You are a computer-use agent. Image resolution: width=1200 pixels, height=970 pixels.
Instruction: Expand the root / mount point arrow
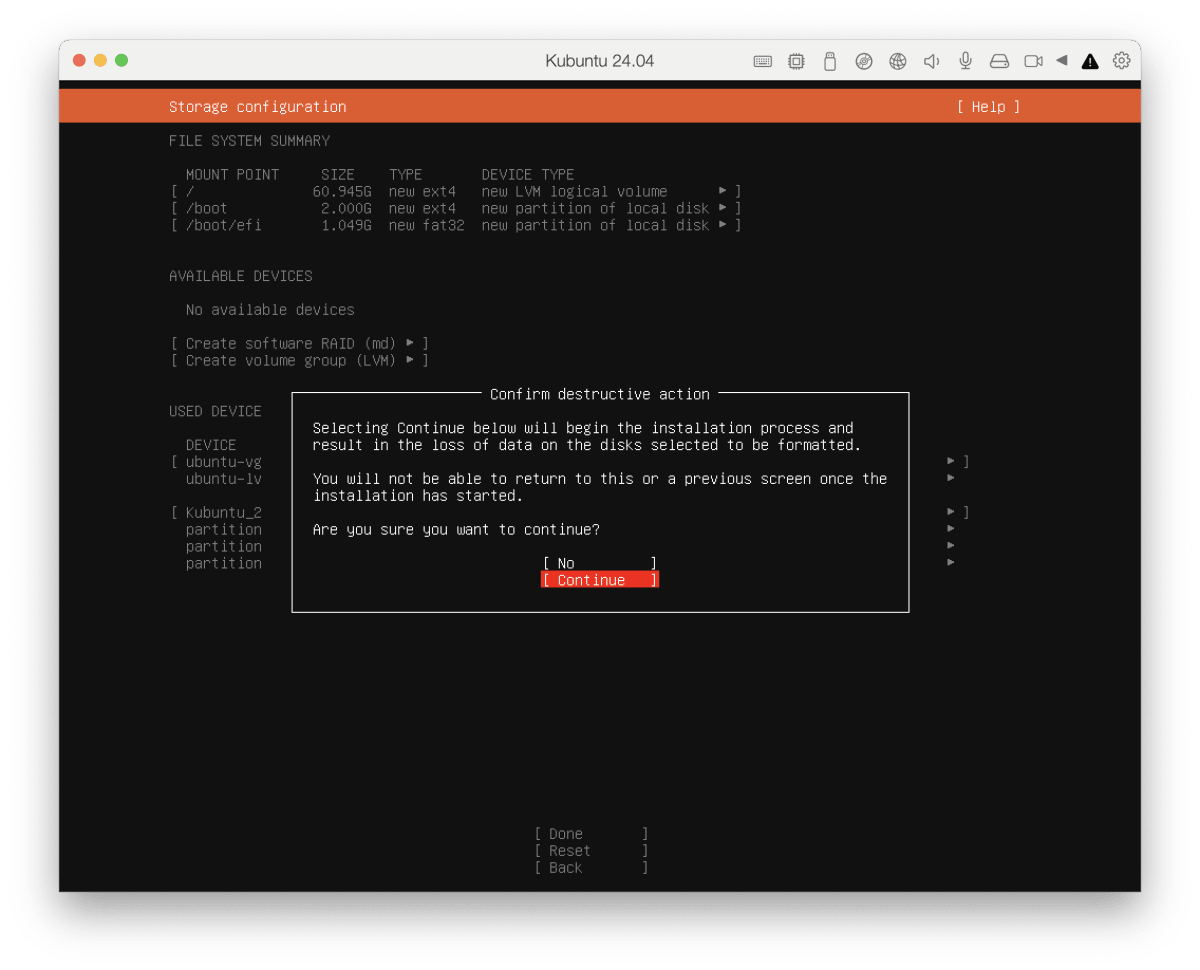[723, 191]
